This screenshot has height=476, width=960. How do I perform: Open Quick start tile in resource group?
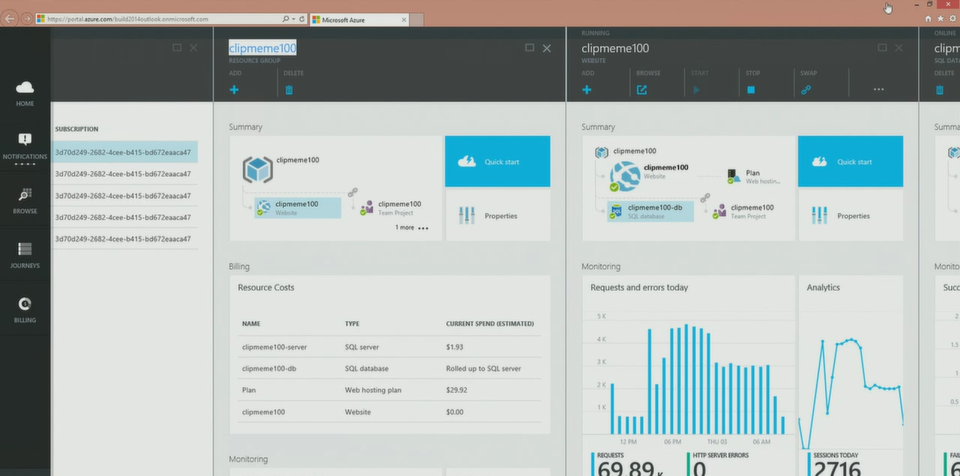tap(497, 162)
